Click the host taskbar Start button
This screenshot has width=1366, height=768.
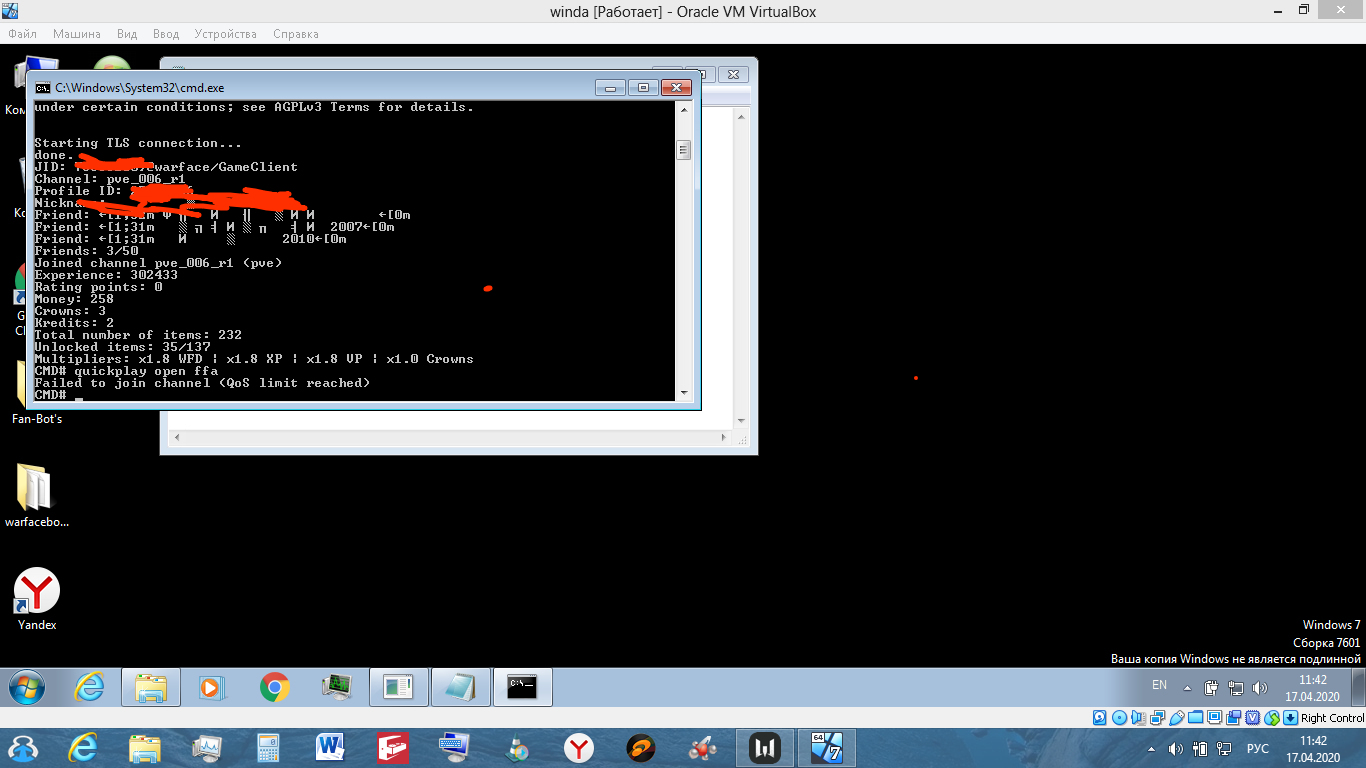click(22, 748)
